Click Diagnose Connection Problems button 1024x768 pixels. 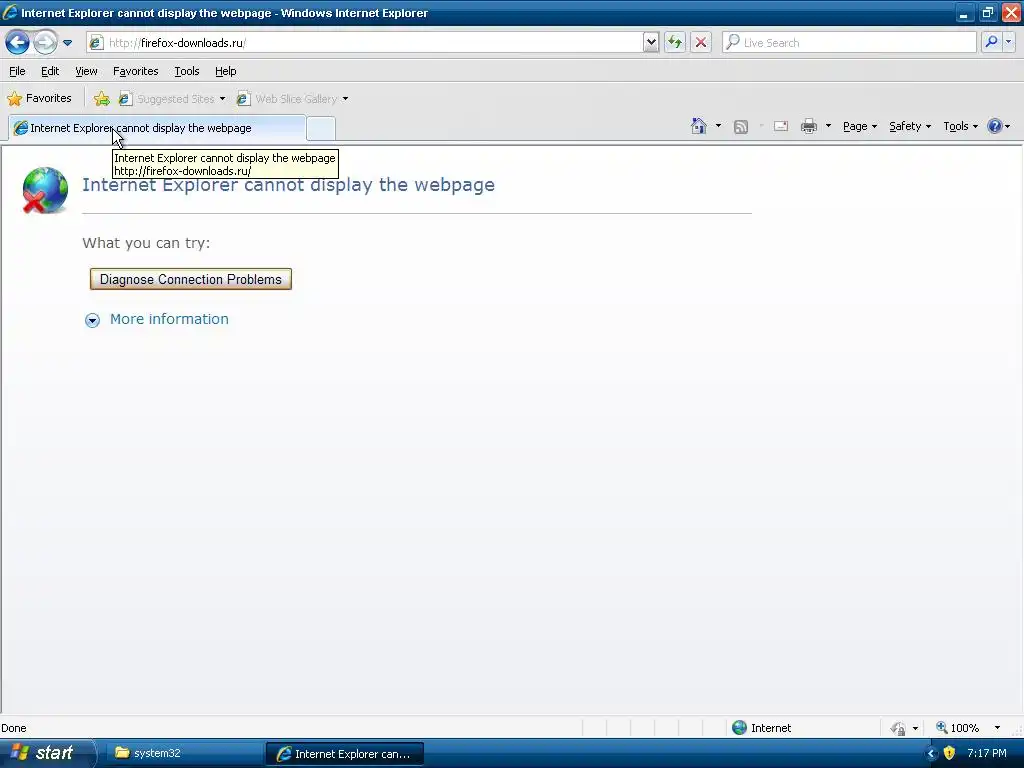(191, 280)
